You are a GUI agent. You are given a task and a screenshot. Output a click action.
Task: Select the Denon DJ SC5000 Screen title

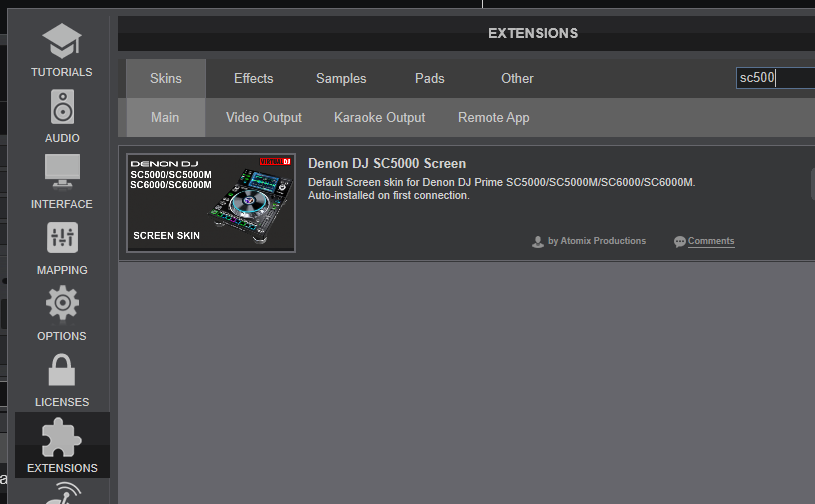click(x=387, y=164)
